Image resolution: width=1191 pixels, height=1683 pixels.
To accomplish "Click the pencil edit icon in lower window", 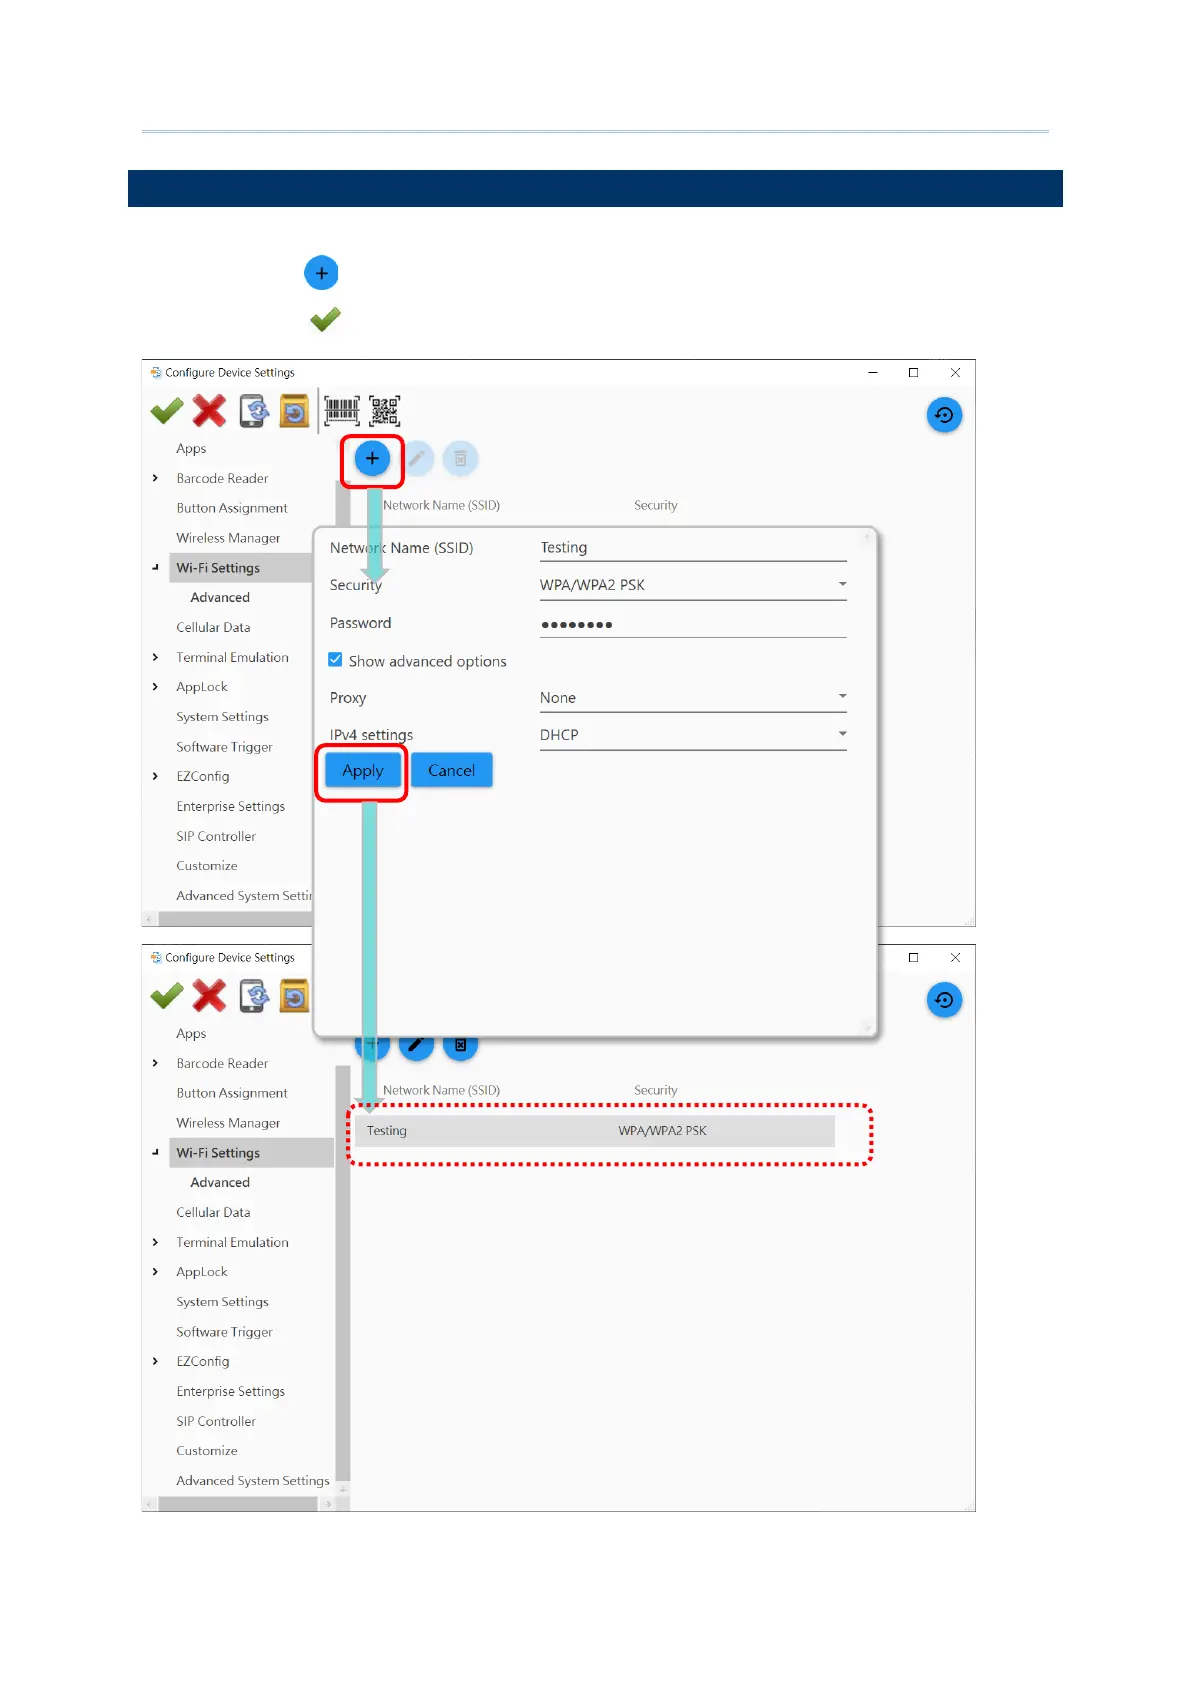I will [416, 1046].
